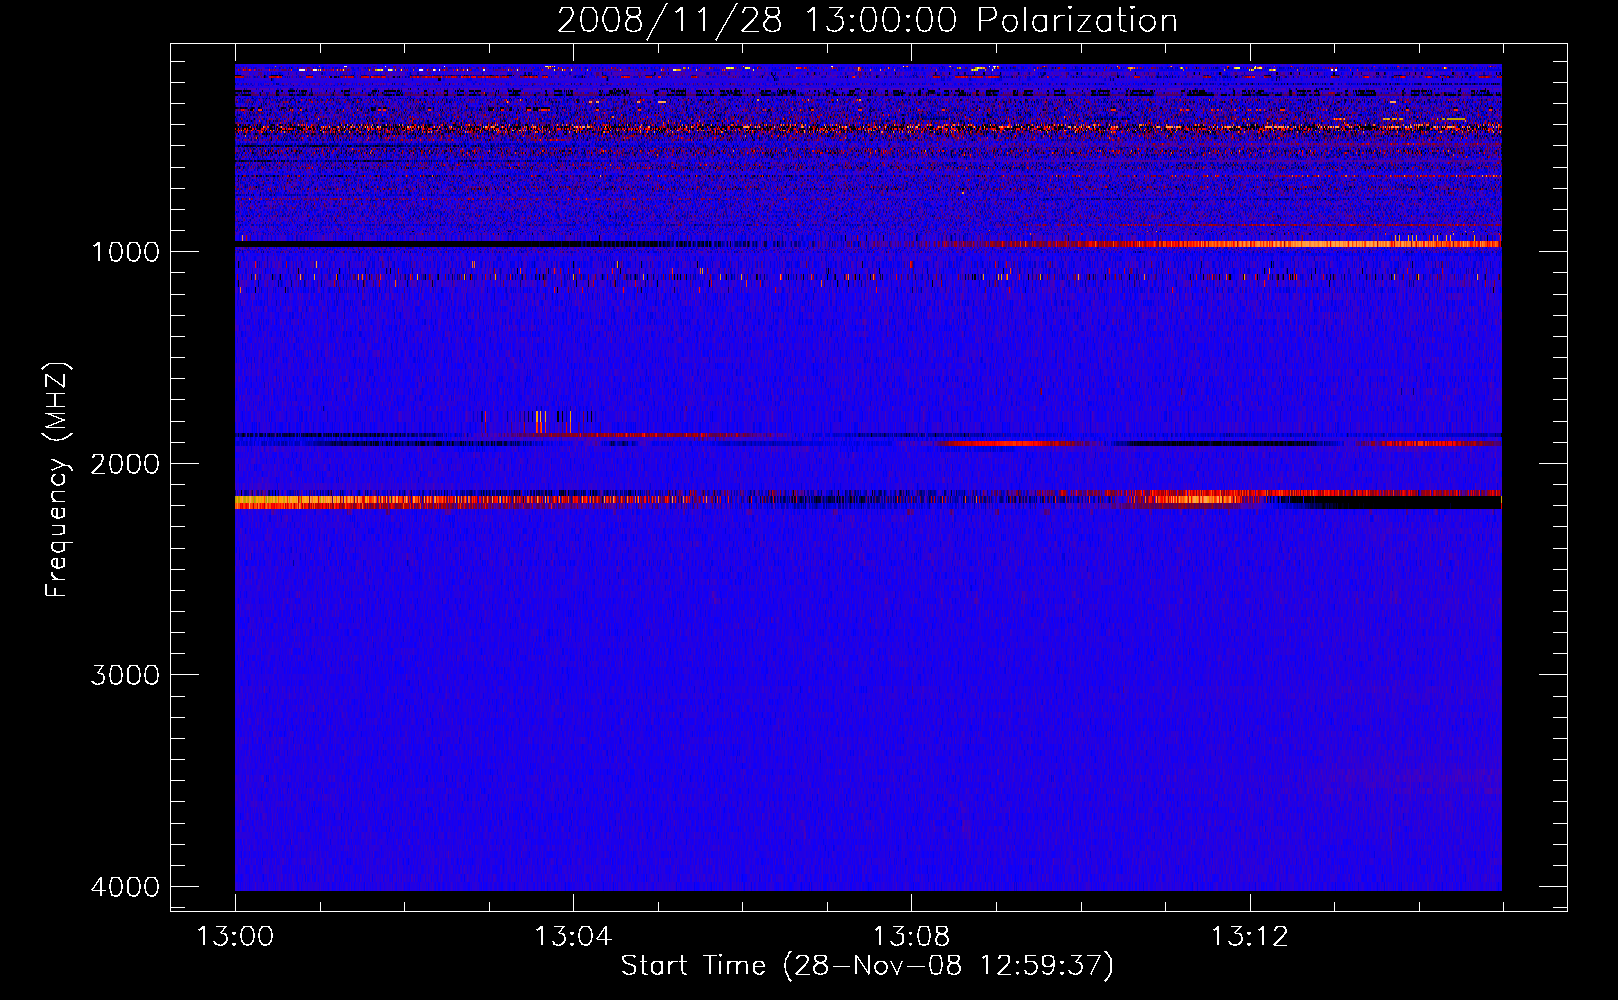Viewport: 1618px width, 1000px height.
Task: Click the 13:00 time tick label
Action: (235, 937)
